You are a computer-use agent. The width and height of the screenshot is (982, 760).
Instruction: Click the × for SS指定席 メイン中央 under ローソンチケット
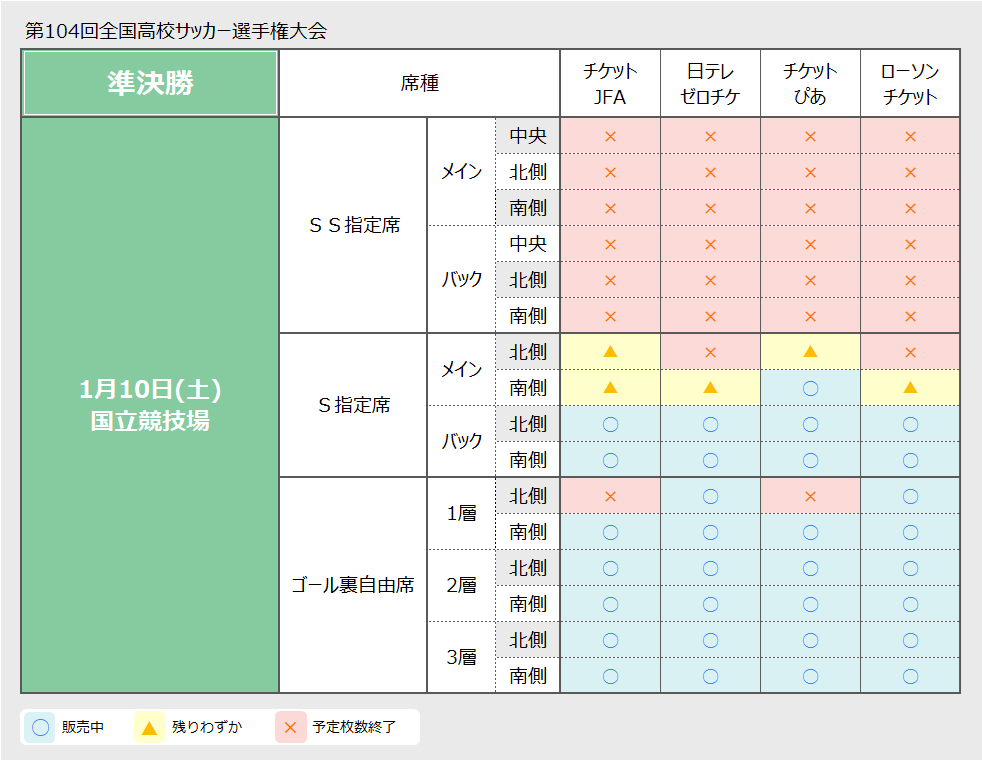tap(911, 136)
